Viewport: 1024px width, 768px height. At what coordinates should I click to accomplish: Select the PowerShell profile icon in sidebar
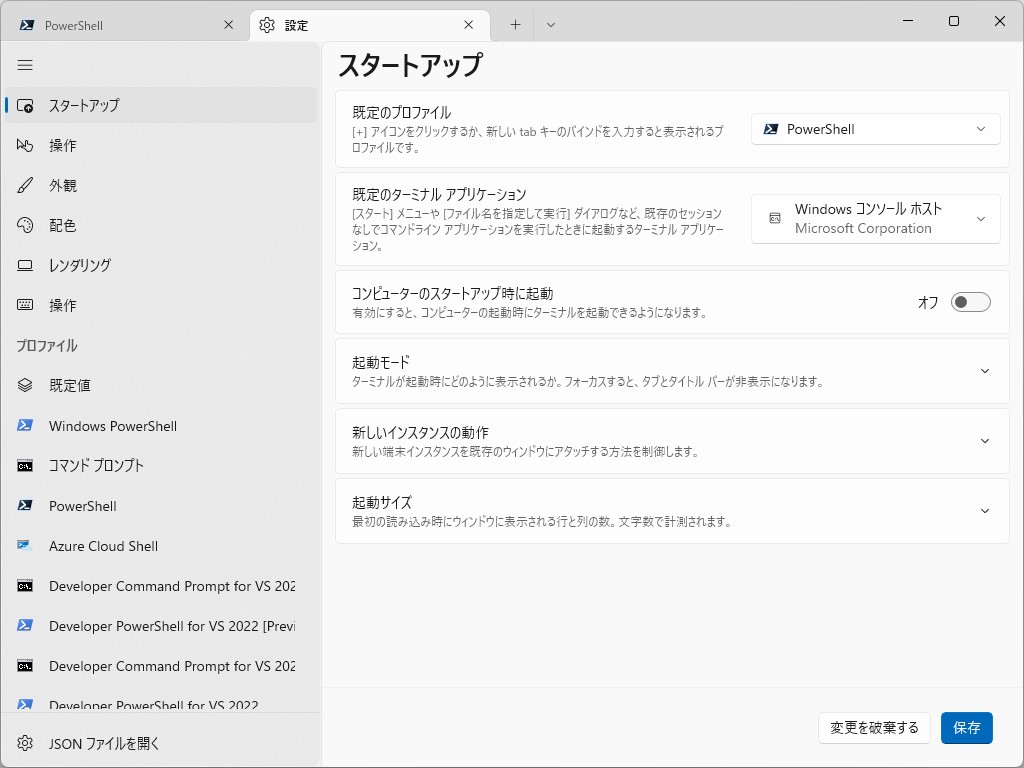coord(27,506)
